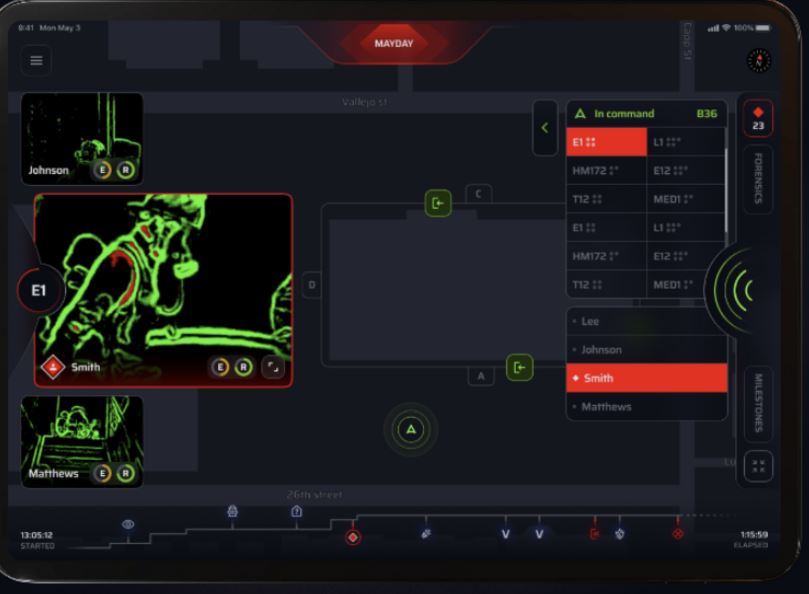Viewport: 809px width, 594px height.
Task: Open the Milestones side tab
Action: [758, 403]
